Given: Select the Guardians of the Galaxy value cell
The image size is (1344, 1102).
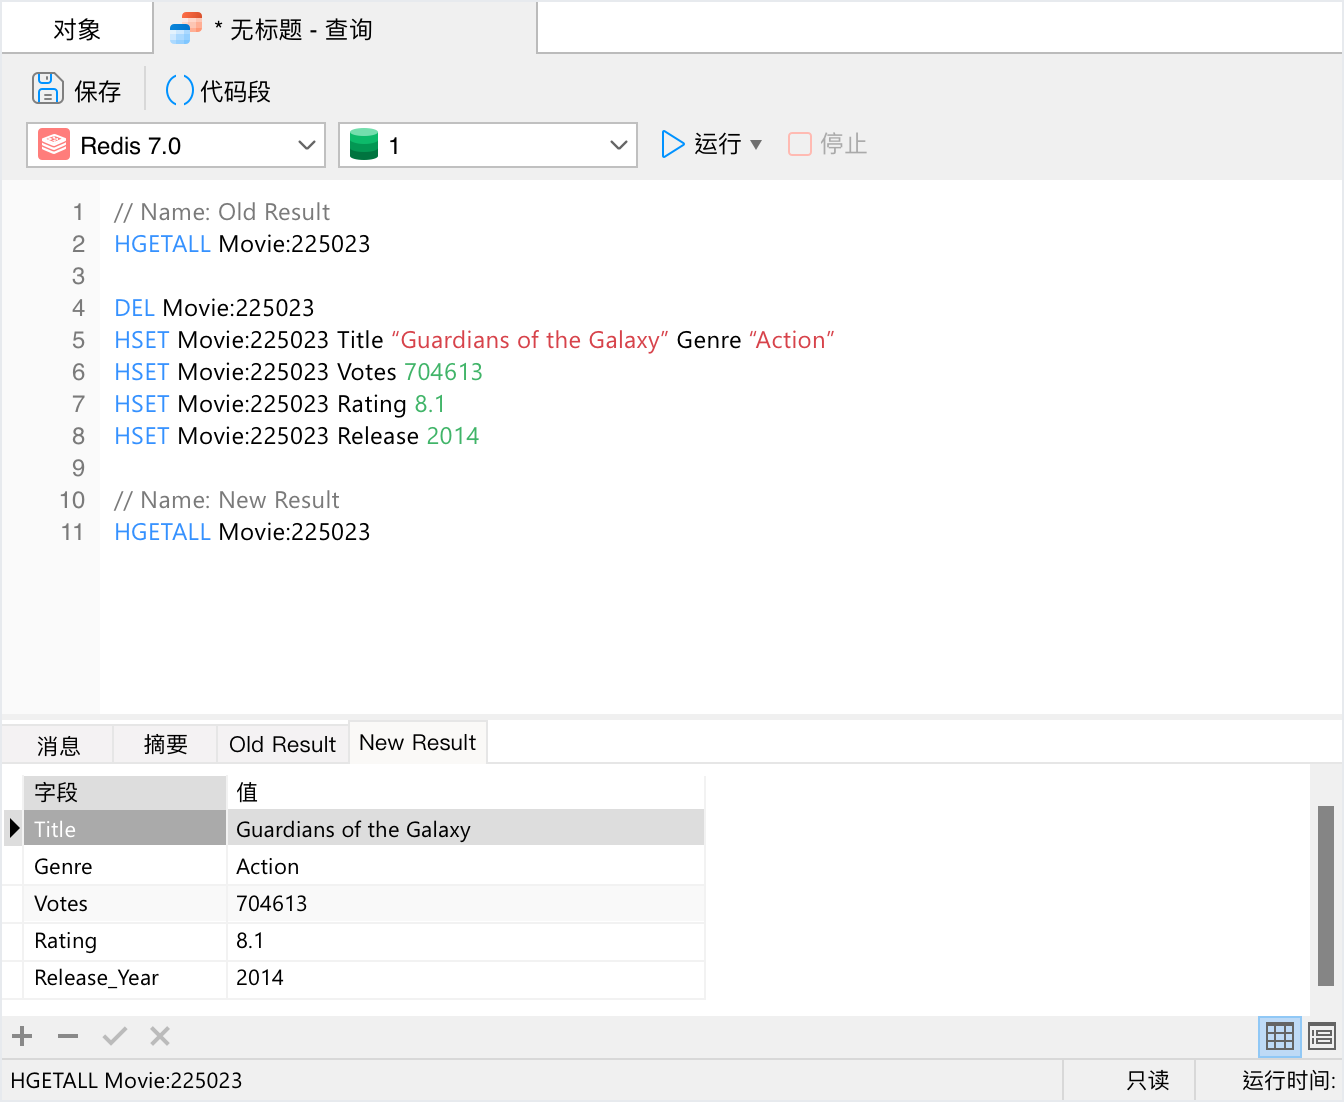Looking at the screenshot, I should pyautogui.click(x=466, y=829).
